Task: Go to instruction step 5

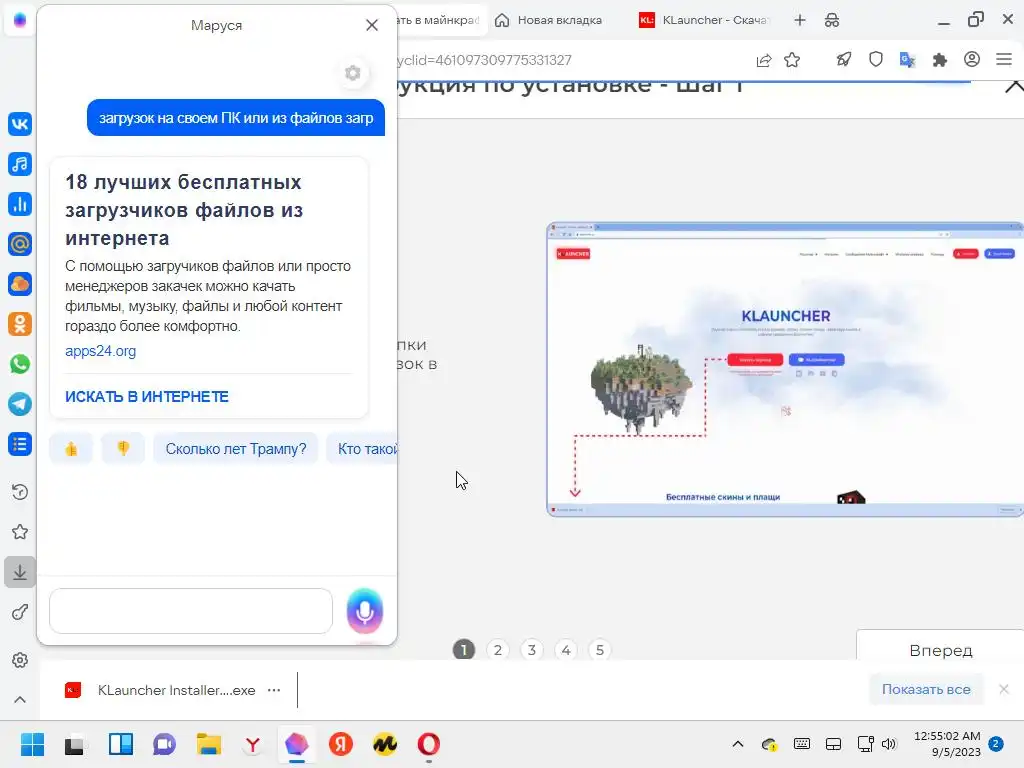Action: coord(600,650)
